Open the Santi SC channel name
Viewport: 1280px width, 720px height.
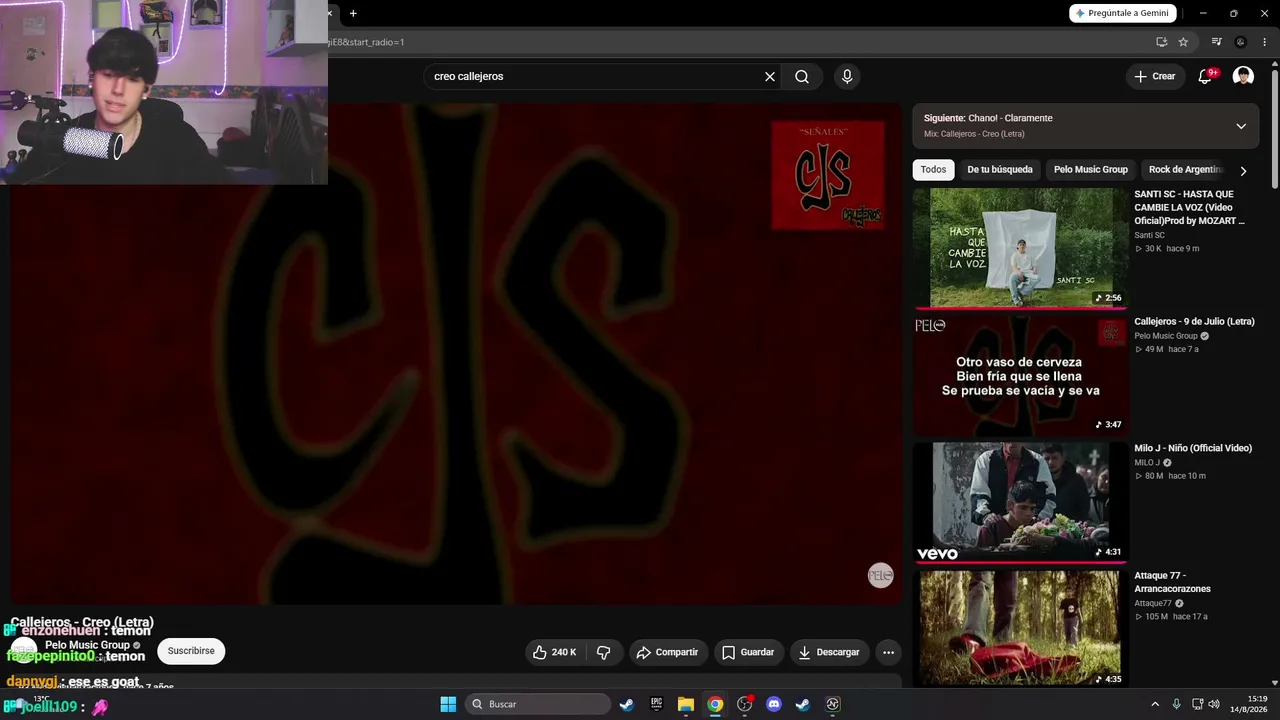tap(1149, 235)
